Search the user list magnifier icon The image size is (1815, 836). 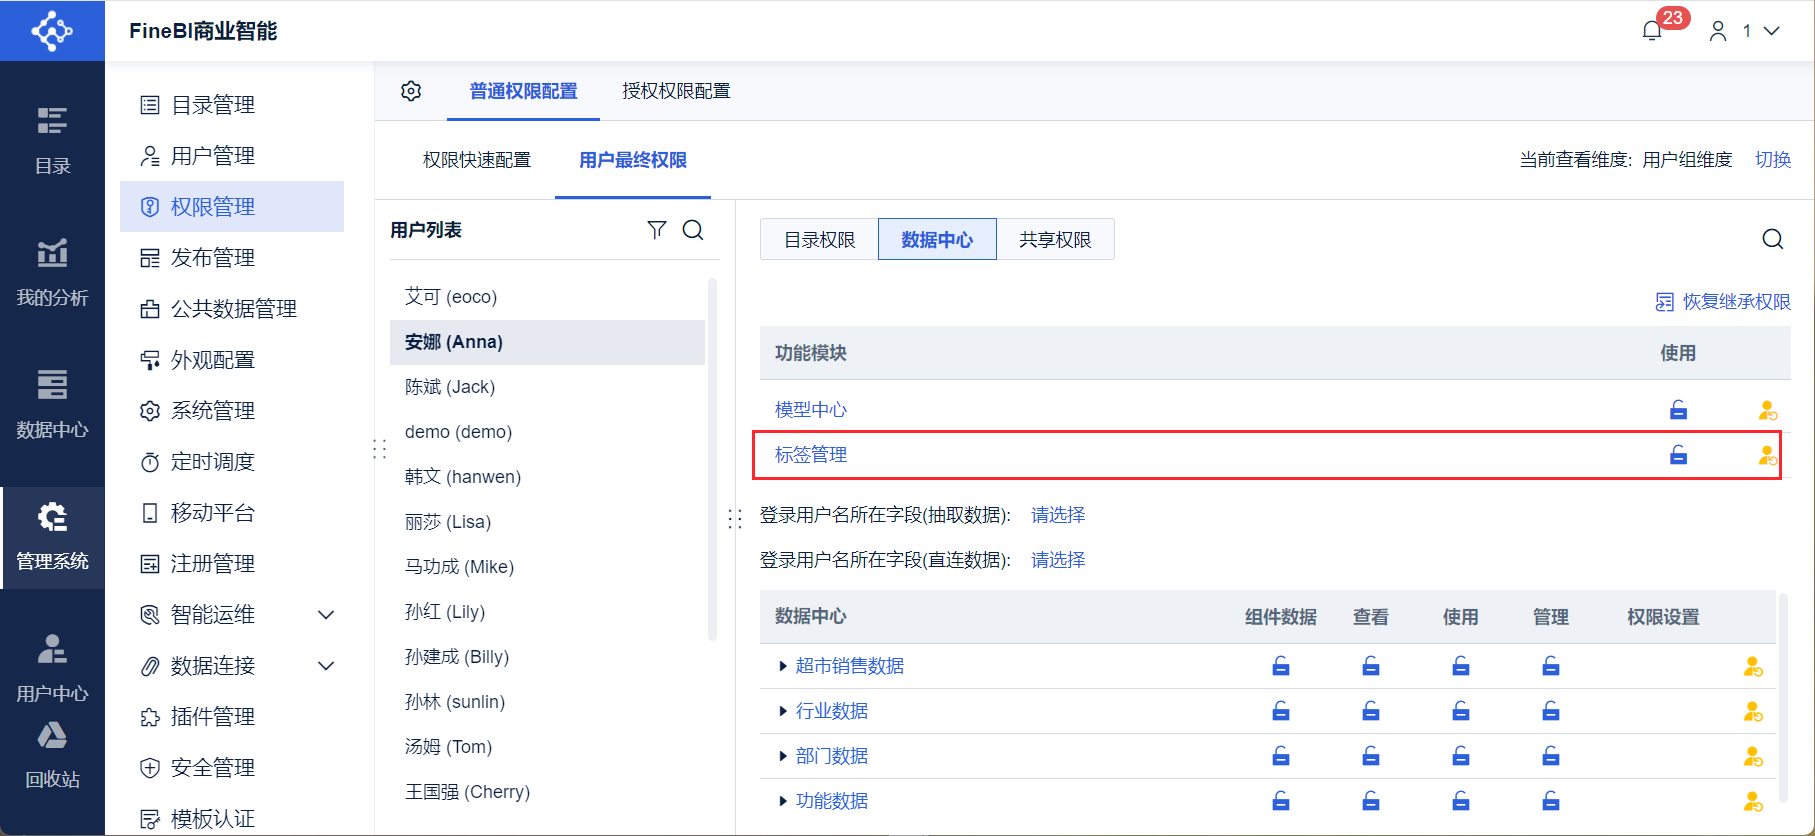693,230
